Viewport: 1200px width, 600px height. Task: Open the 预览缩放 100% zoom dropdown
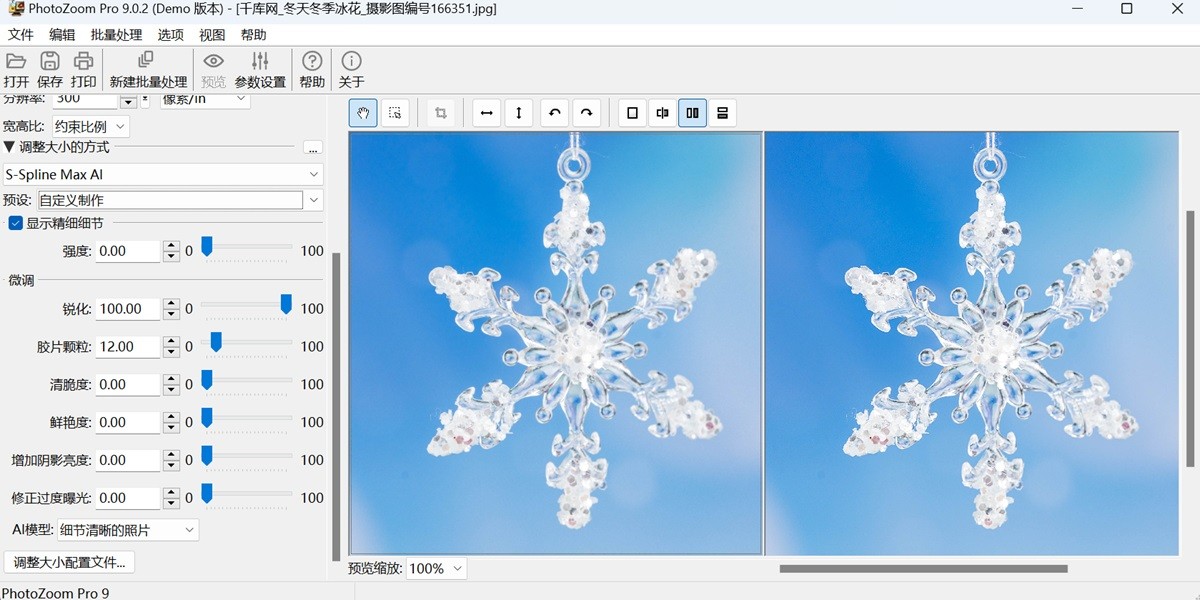[x=436, y=568]
